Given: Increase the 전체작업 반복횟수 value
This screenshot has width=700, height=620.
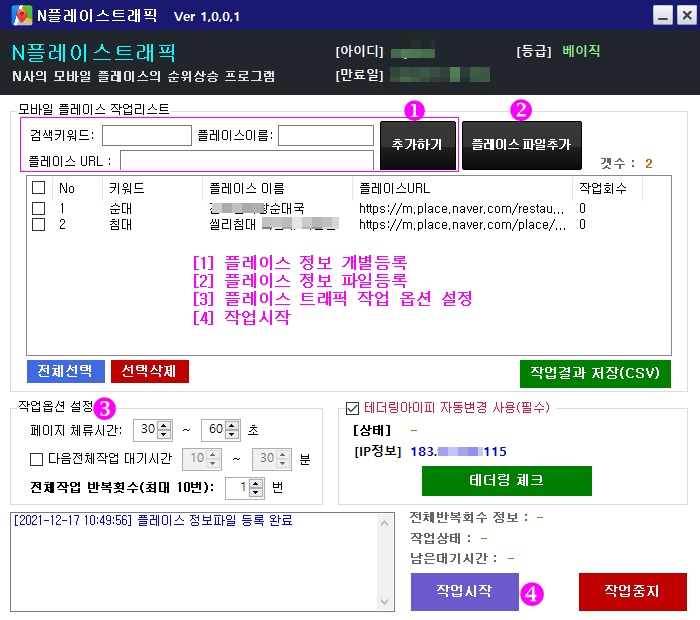Looking at the screenshot, I should (256, 484).
